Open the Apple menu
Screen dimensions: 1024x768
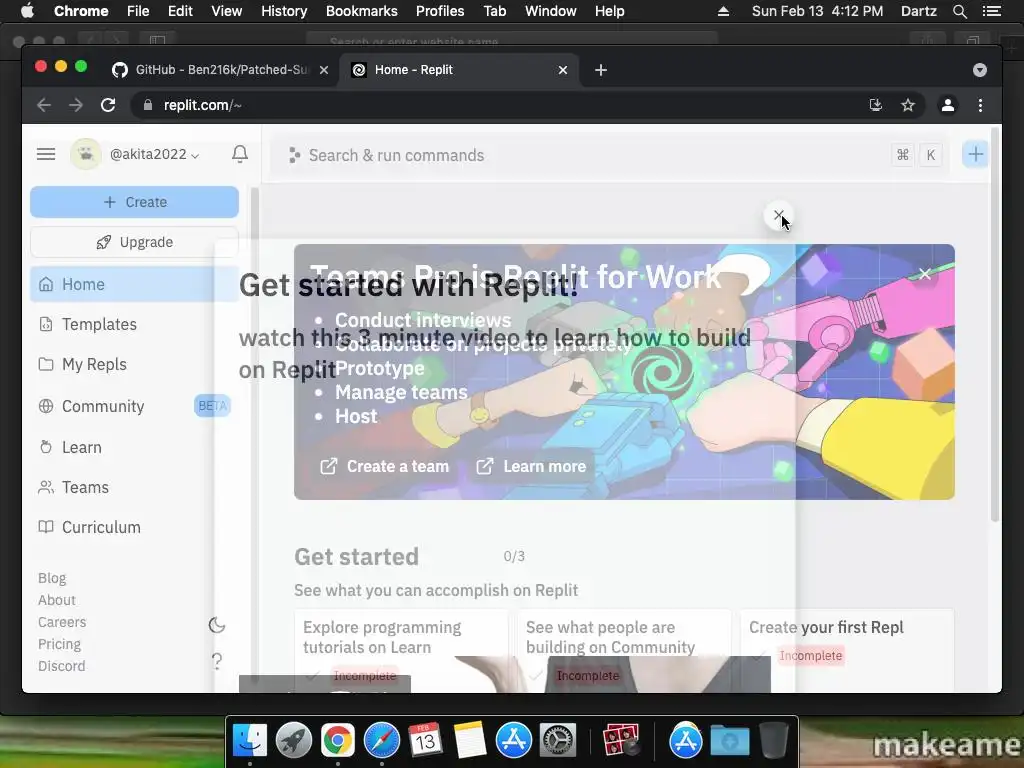click(x=27, y=11)
